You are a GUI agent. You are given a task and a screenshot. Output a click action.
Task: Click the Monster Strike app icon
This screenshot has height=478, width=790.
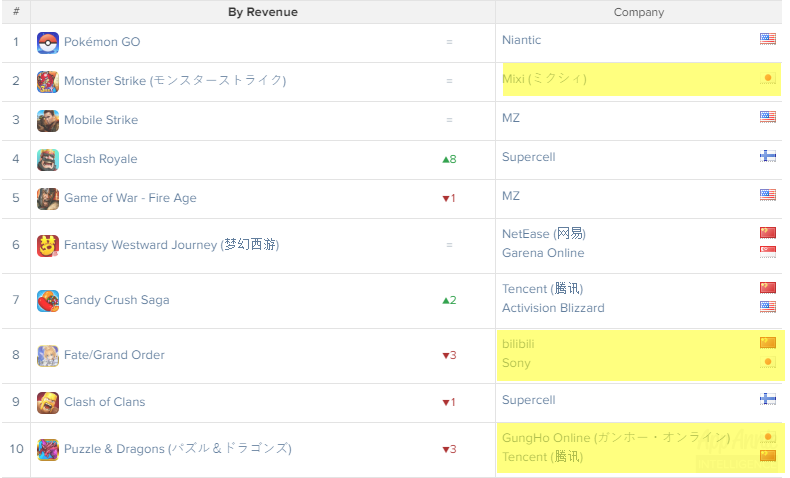[48, 82]
